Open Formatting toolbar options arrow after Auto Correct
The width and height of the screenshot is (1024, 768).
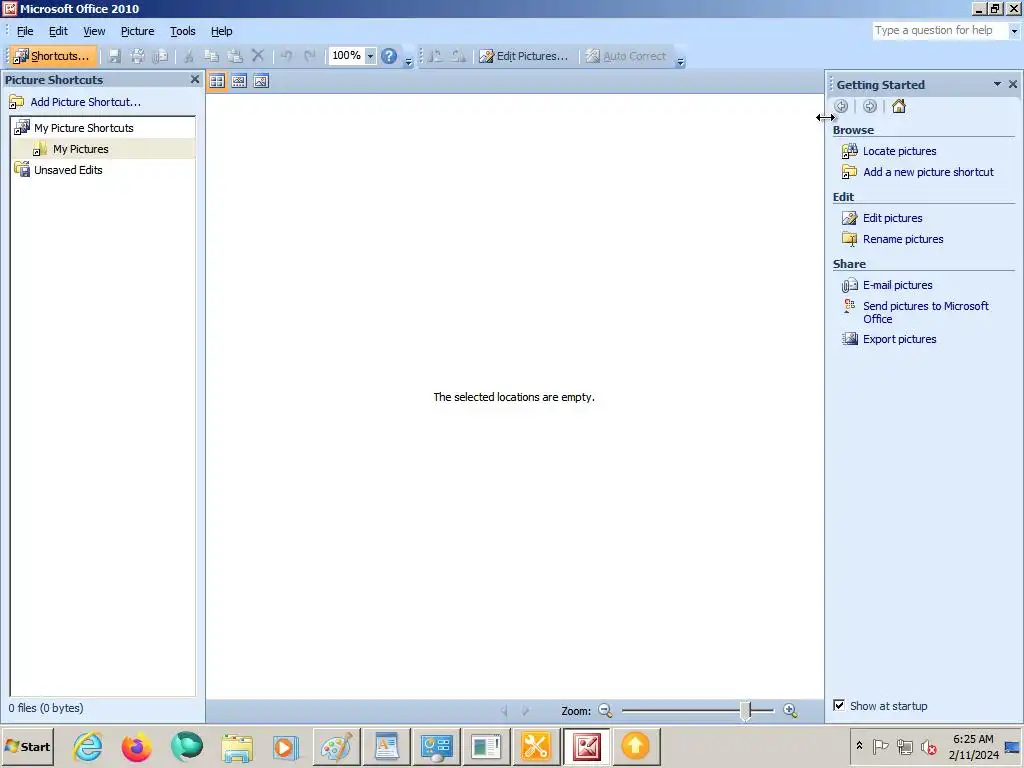click(680, 61)
